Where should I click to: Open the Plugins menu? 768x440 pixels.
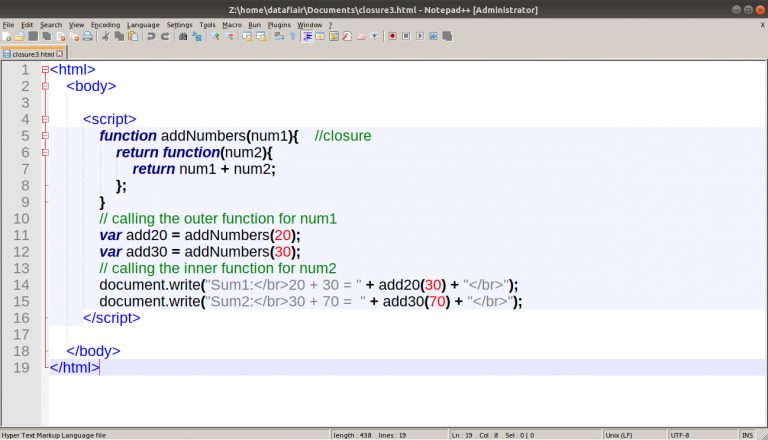tap(279, 24)
